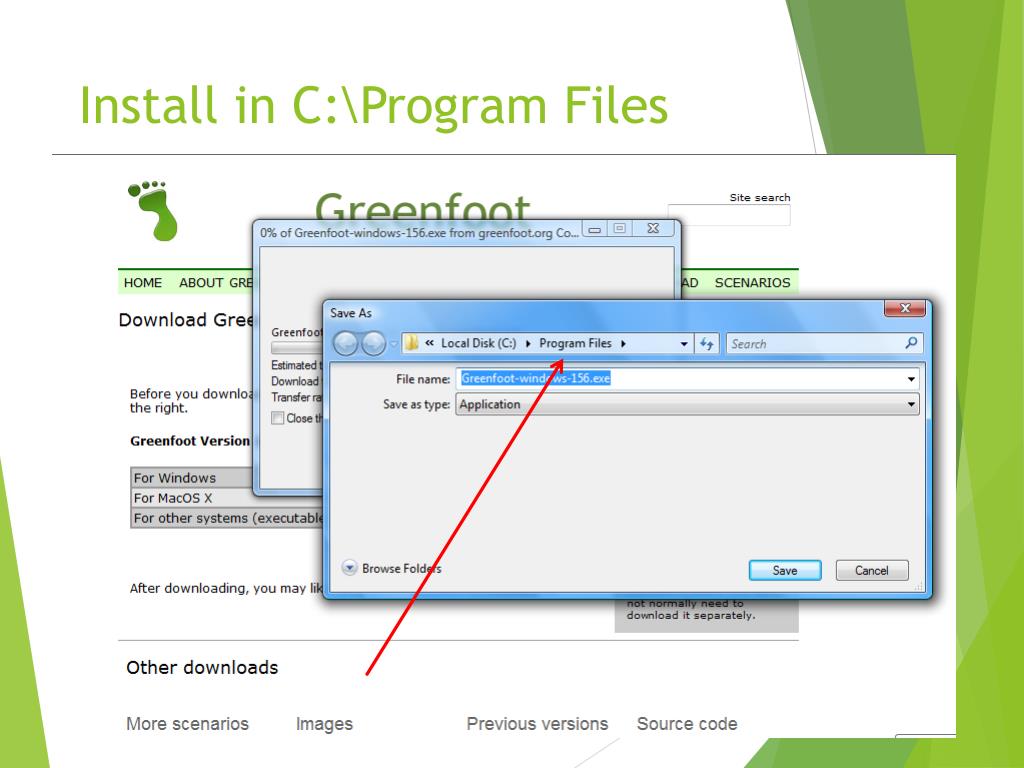Image resolution: width=1024 pixels, height=768 pixels.
Task: Select Program Files in breadcrumb path
Action: click(x=575, y=344)
